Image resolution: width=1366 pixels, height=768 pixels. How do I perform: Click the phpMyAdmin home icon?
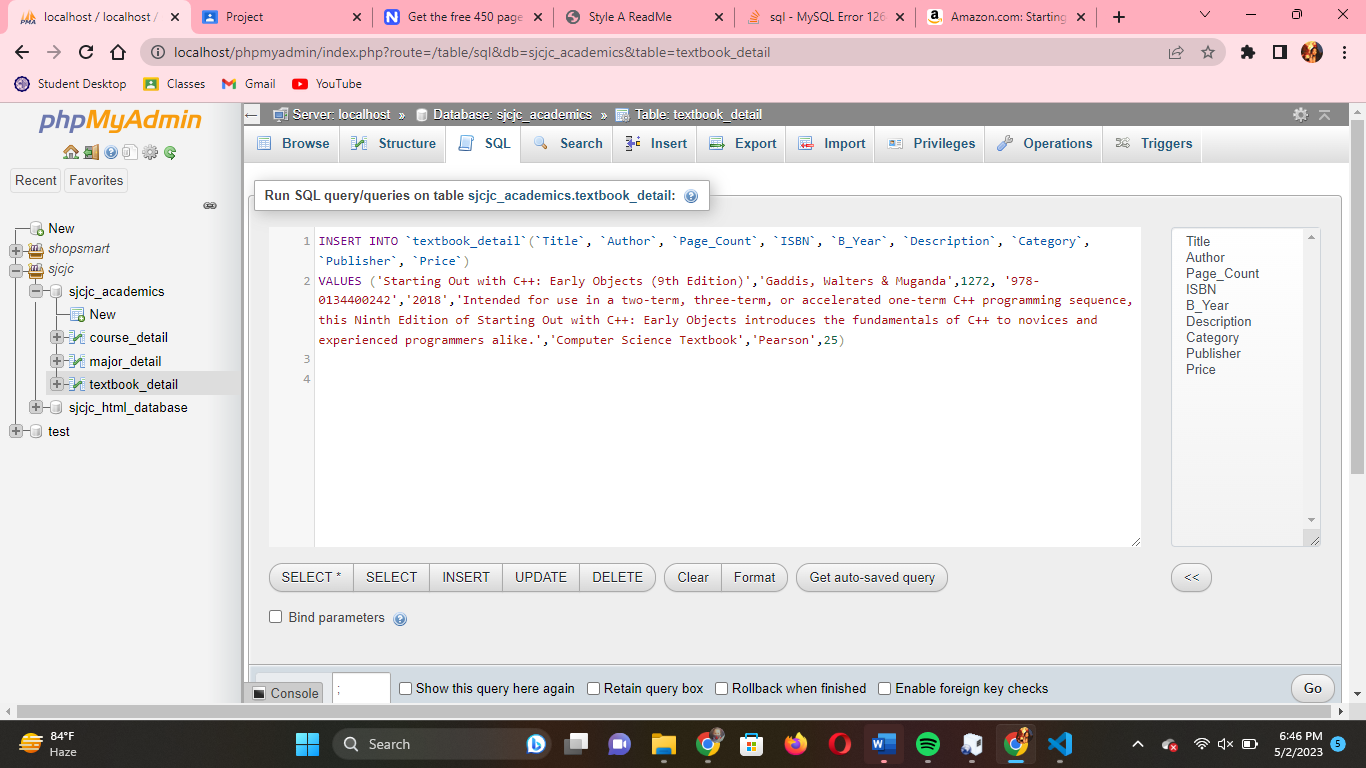(x=71, y=152)
